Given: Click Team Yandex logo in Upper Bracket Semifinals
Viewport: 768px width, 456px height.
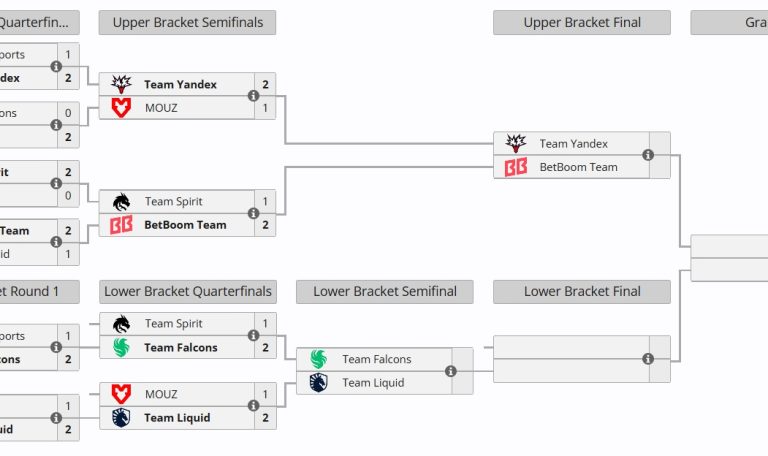Looking at the screenshot, I should click(x=121, y=85).
